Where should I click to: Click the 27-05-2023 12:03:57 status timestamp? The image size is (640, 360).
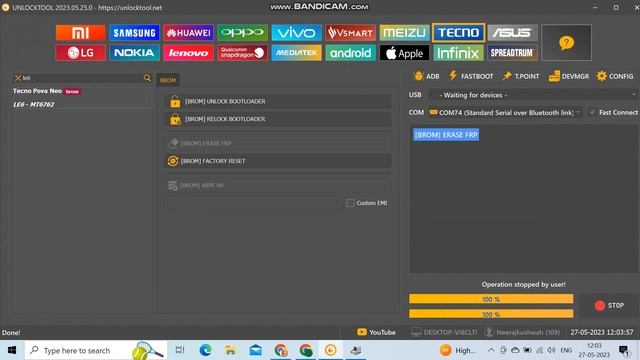click(x=602, y=332)
